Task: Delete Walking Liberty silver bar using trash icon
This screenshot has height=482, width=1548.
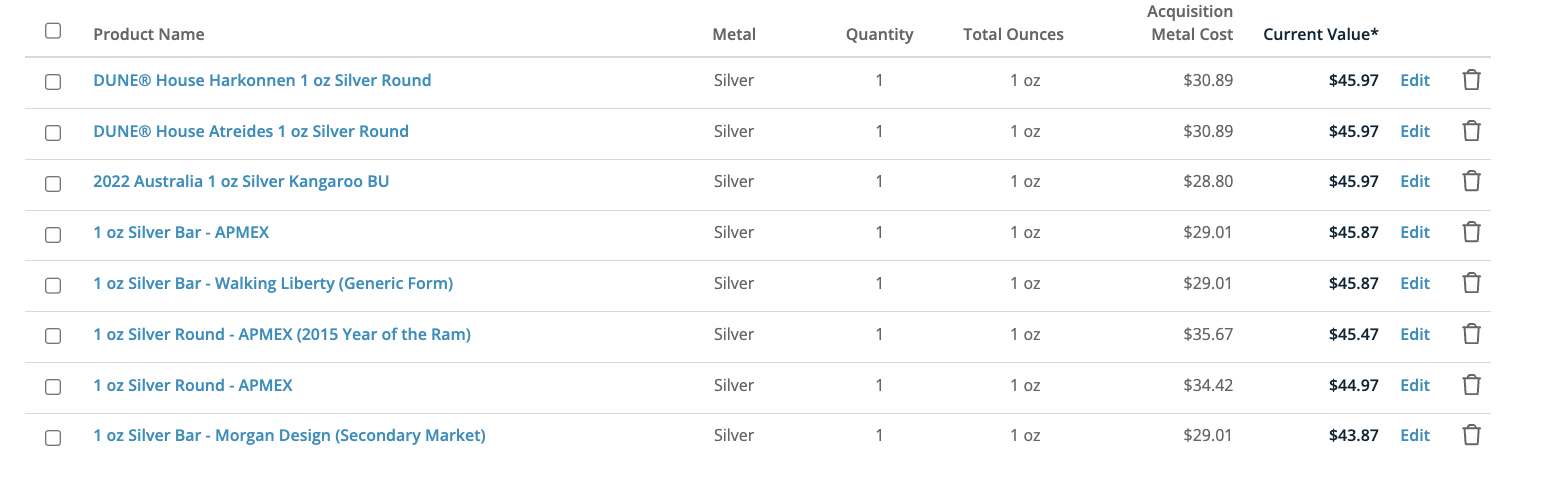Action: tap(1471, 283)
